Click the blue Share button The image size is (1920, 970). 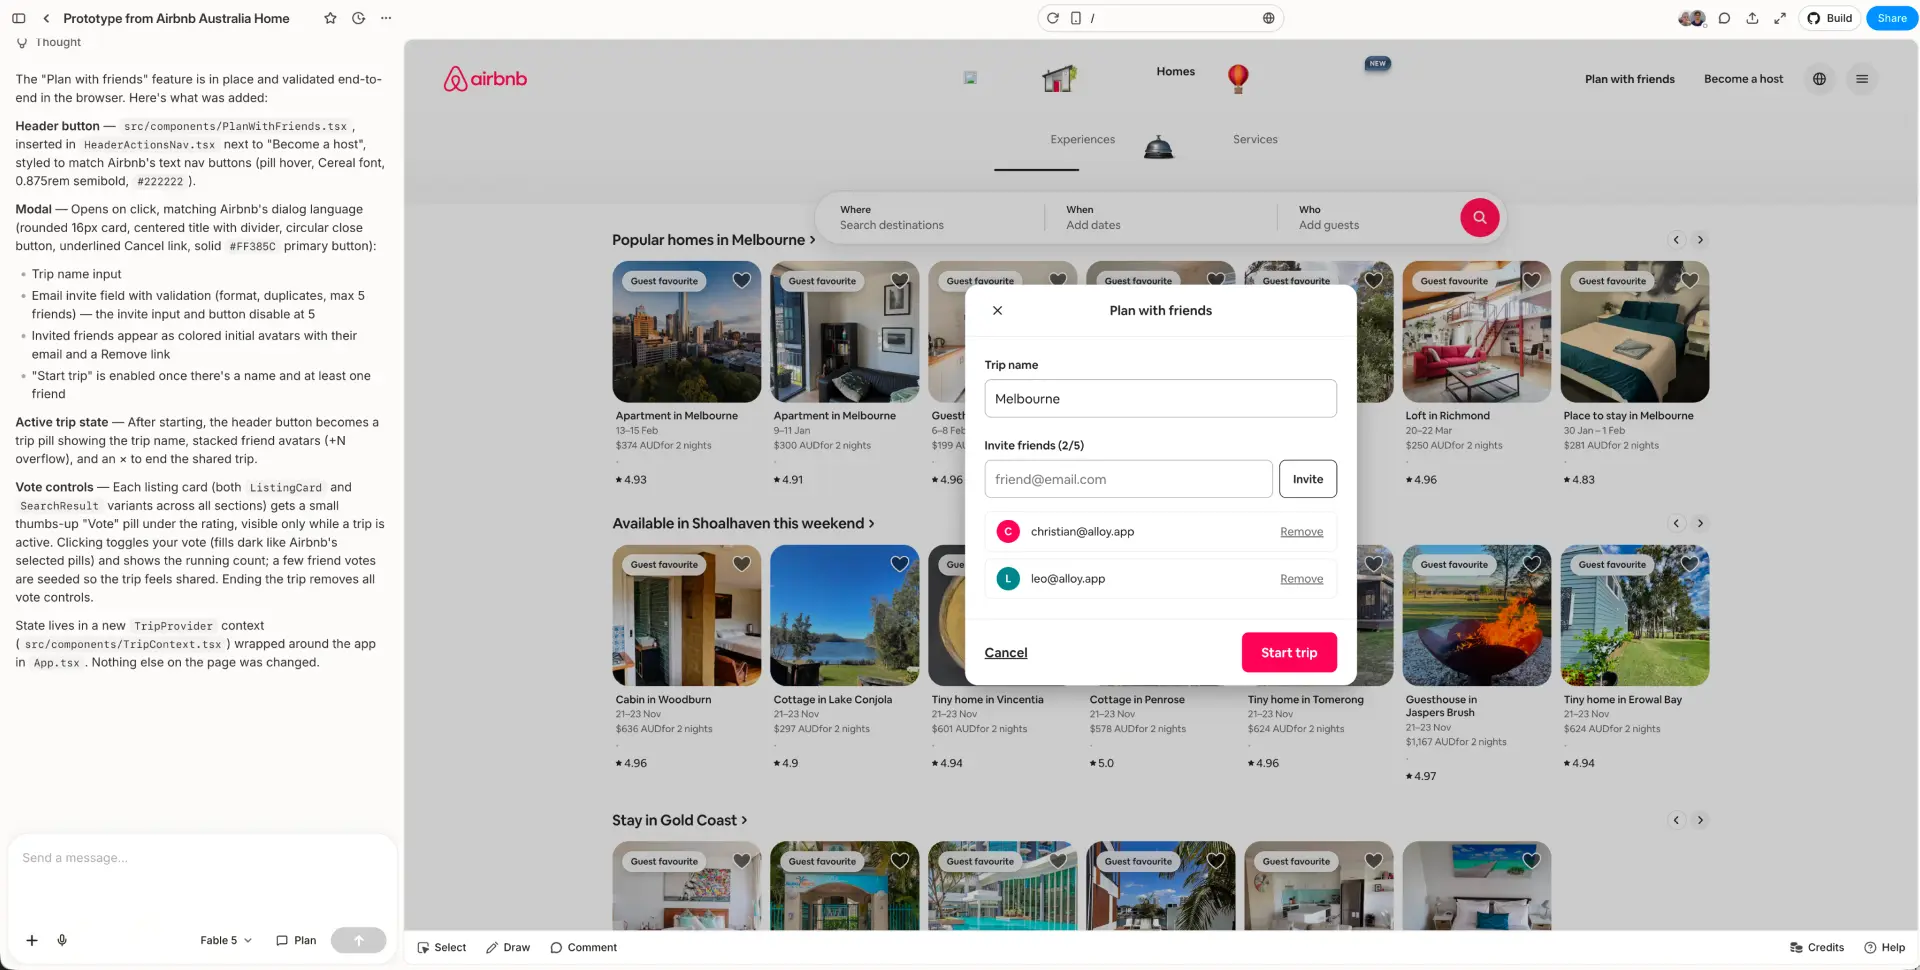[1891, 18]
